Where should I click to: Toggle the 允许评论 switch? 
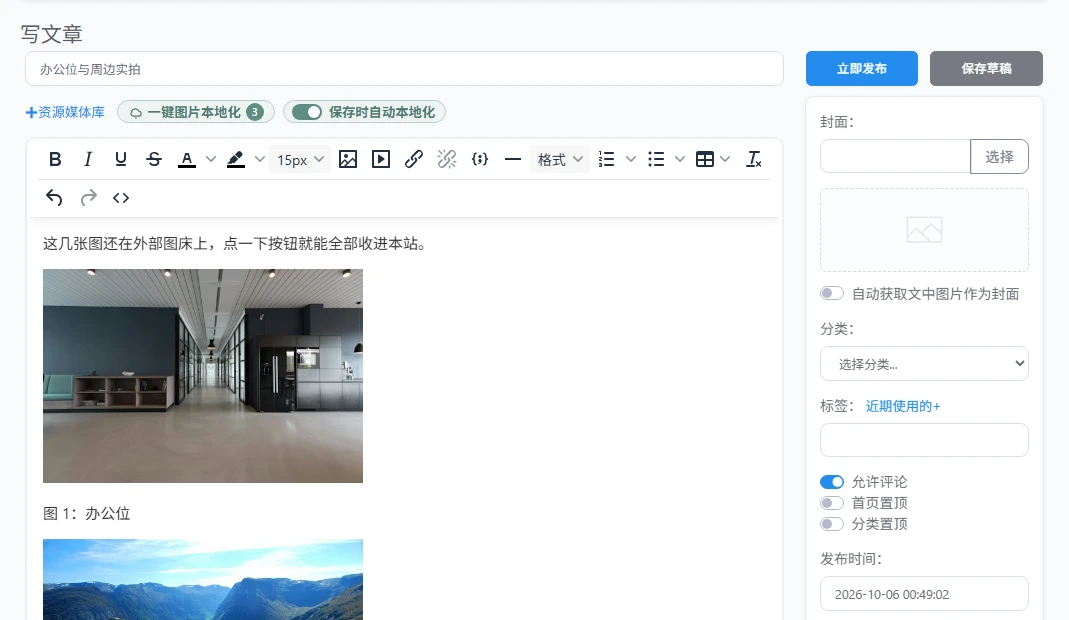pyautogui.click(x=832, y=482)
